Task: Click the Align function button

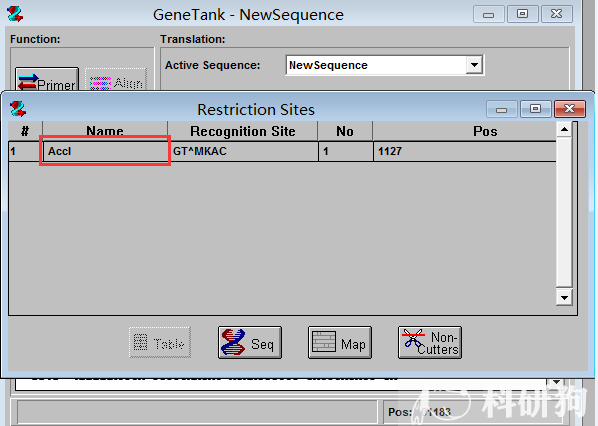Action: (x=116, y=79)
